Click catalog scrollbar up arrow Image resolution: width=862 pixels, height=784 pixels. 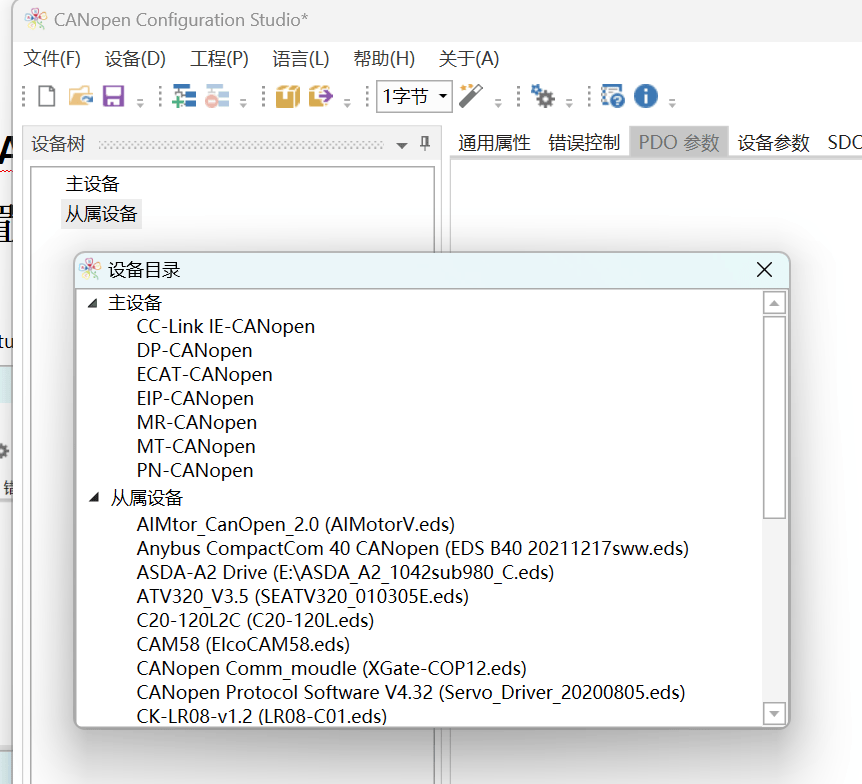774,303
